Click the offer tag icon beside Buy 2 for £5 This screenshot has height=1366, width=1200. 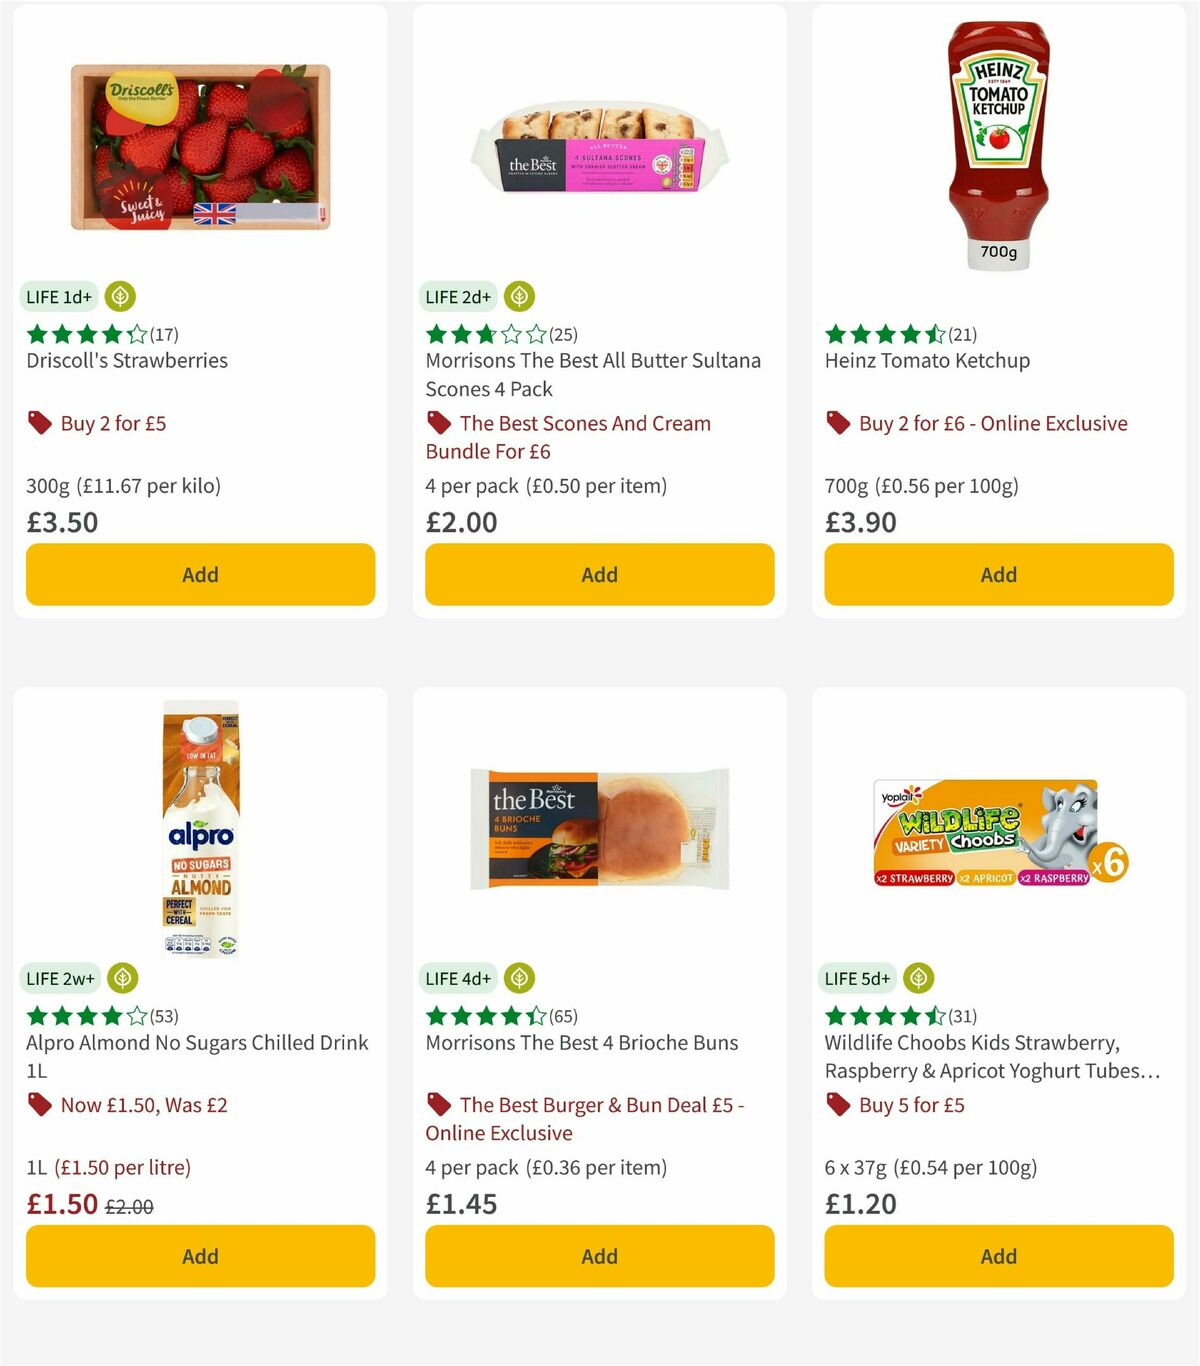tap(38, 423)
